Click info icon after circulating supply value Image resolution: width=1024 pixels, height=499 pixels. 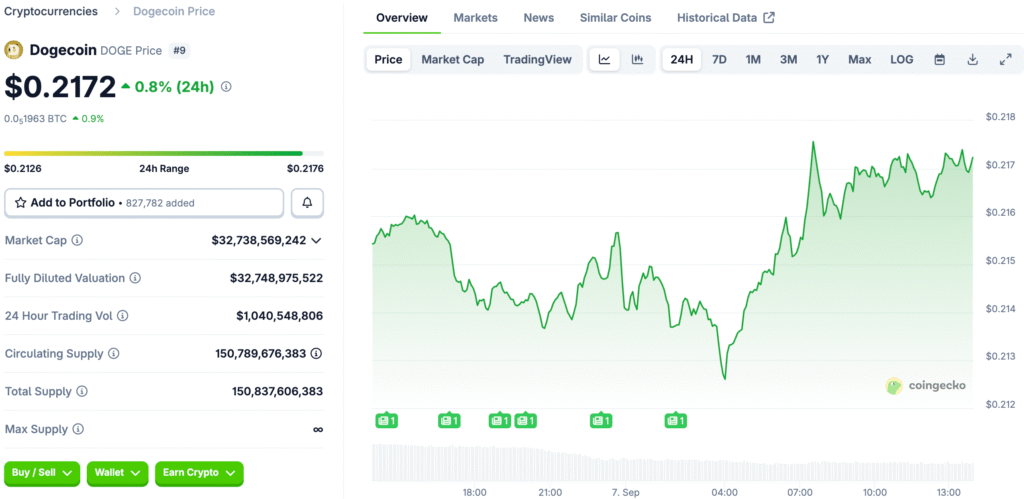coord(316,354)
